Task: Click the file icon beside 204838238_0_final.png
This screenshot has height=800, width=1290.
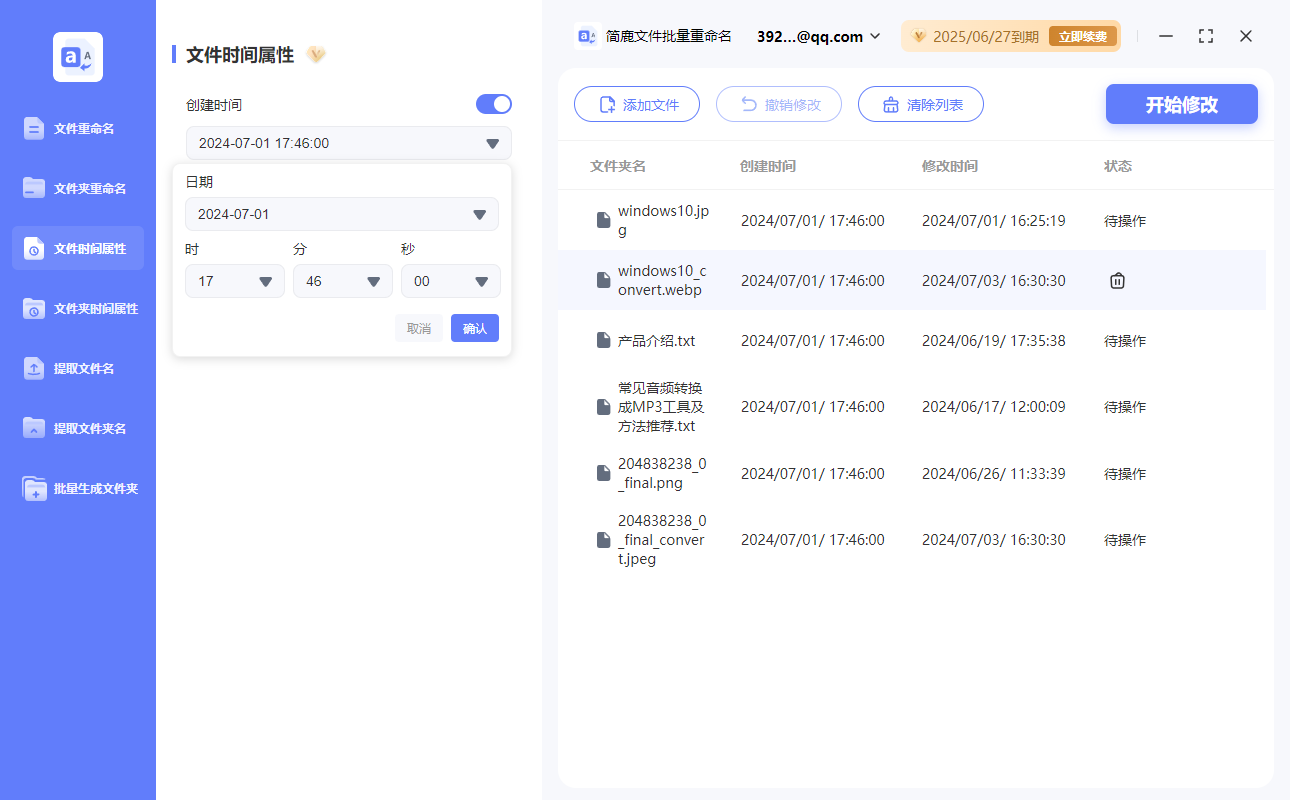Action: [603, 474]
